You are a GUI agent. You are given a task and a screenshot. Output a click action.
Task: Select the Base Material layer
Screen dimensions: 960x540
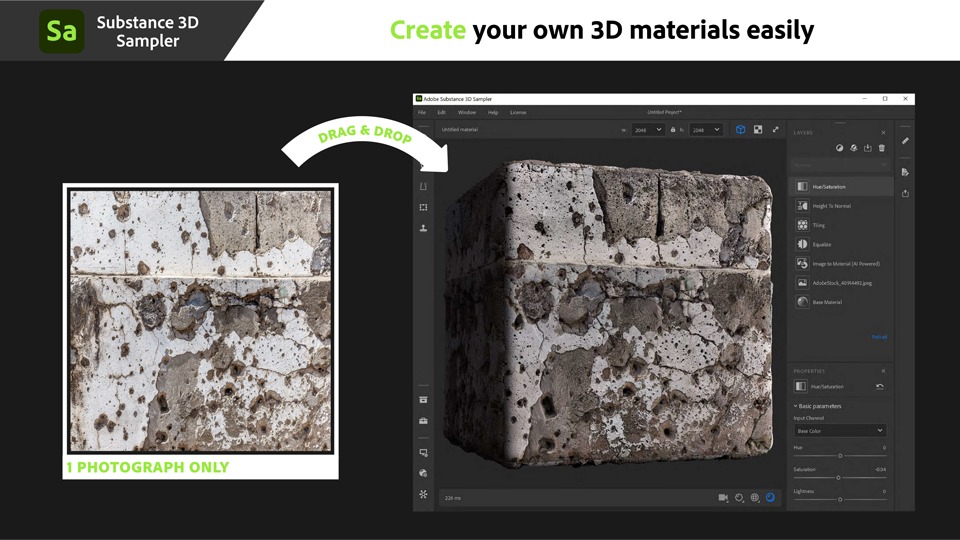(841, 302)
